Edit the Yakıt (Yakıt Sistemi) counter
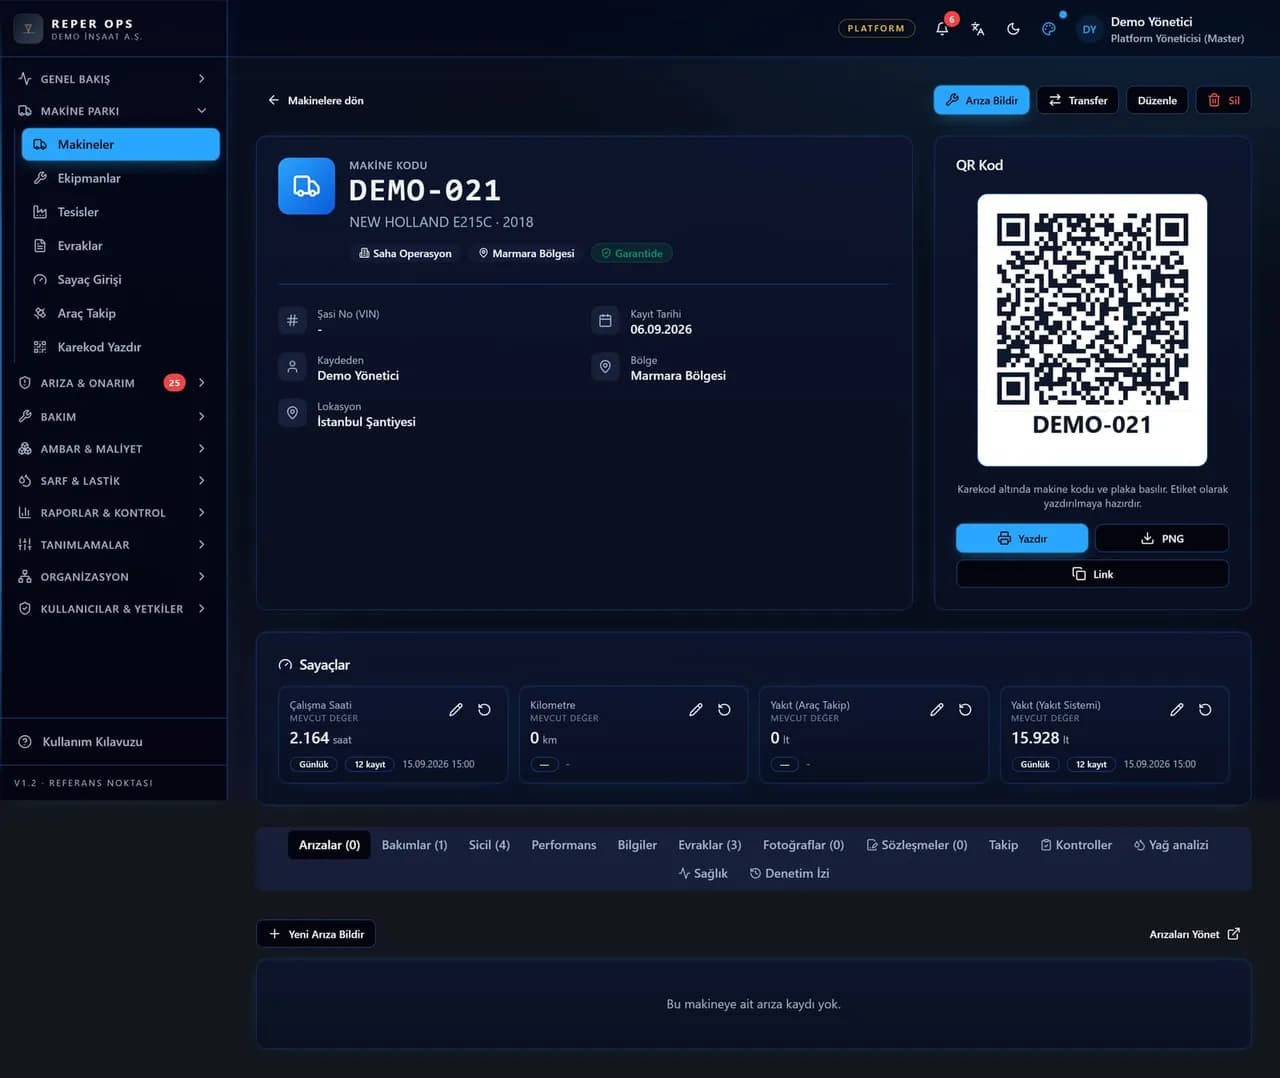Screen dimensions: 1280x1078 point(1177,709)
